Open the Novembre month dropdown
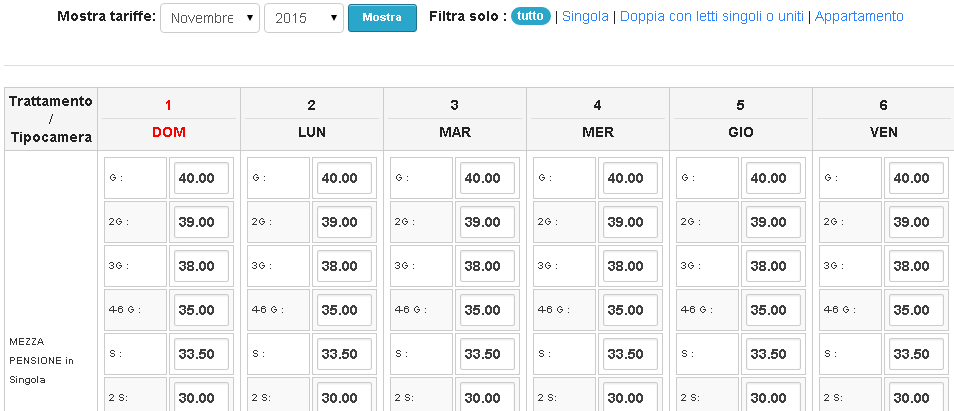 coord(210,18)
